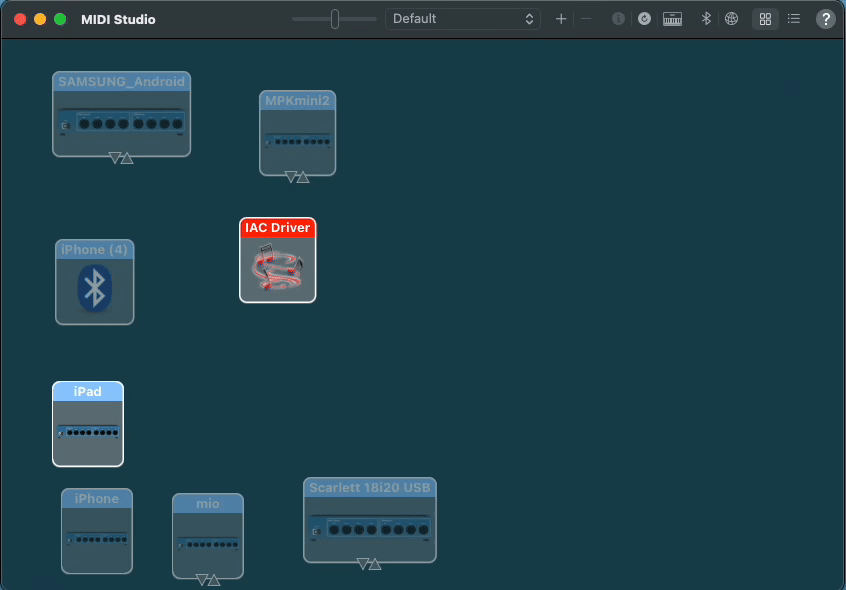Add a new external device
This screenshot has height=590, width=846.
pyautogui.click(x=561, y=19)
